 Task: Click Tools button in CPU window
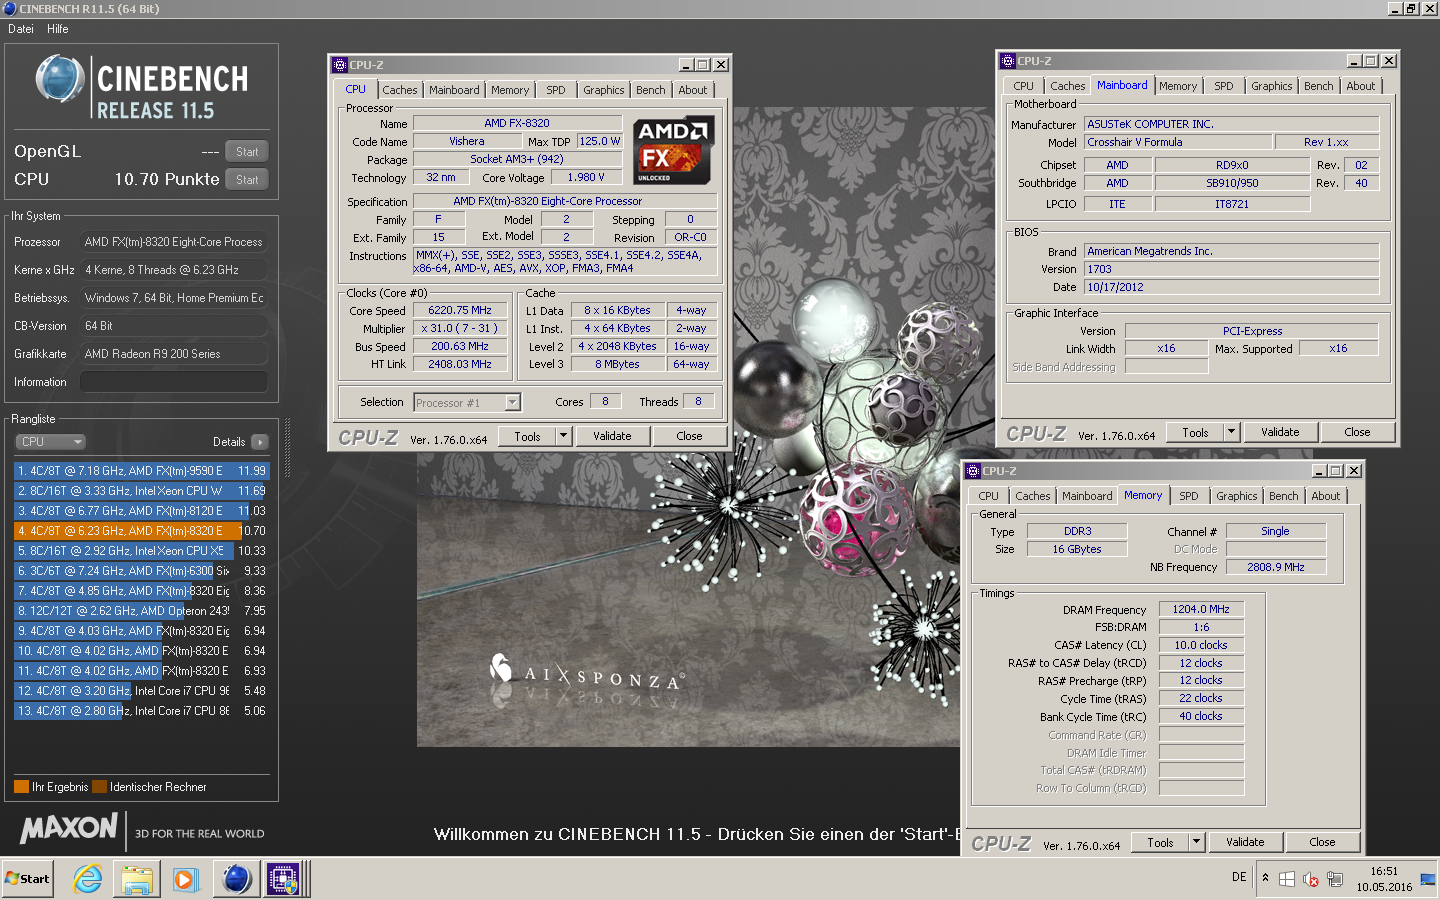(x=527, y=437)
